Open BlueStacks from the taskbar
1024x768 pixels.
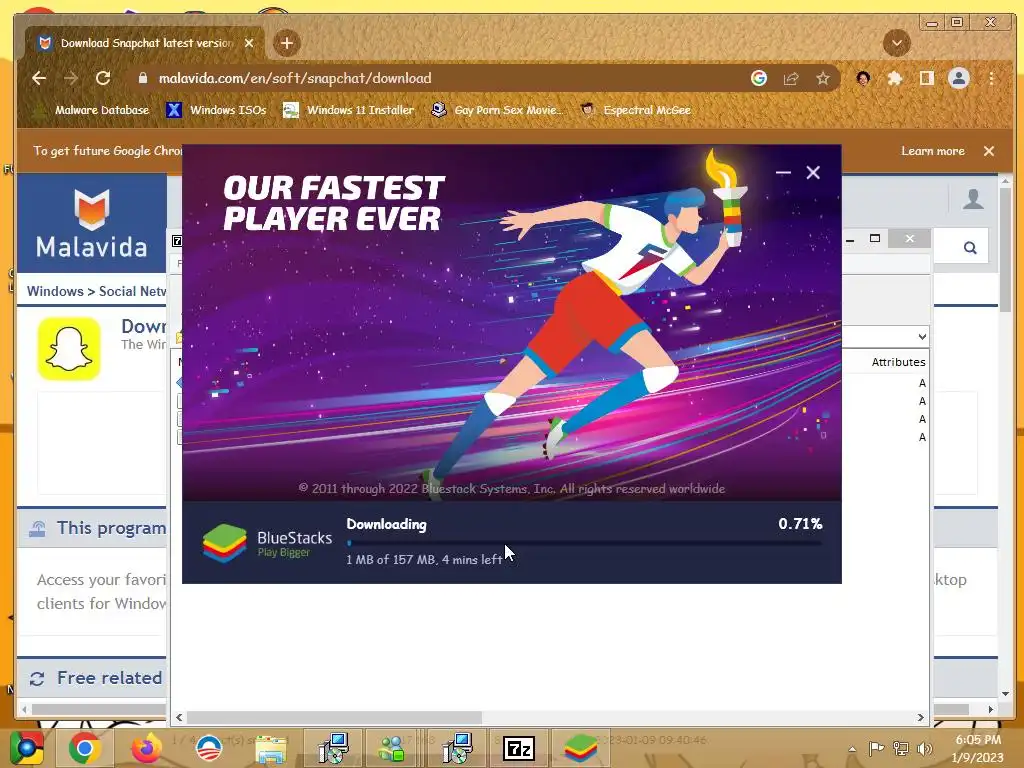click(x=581, y=748)
